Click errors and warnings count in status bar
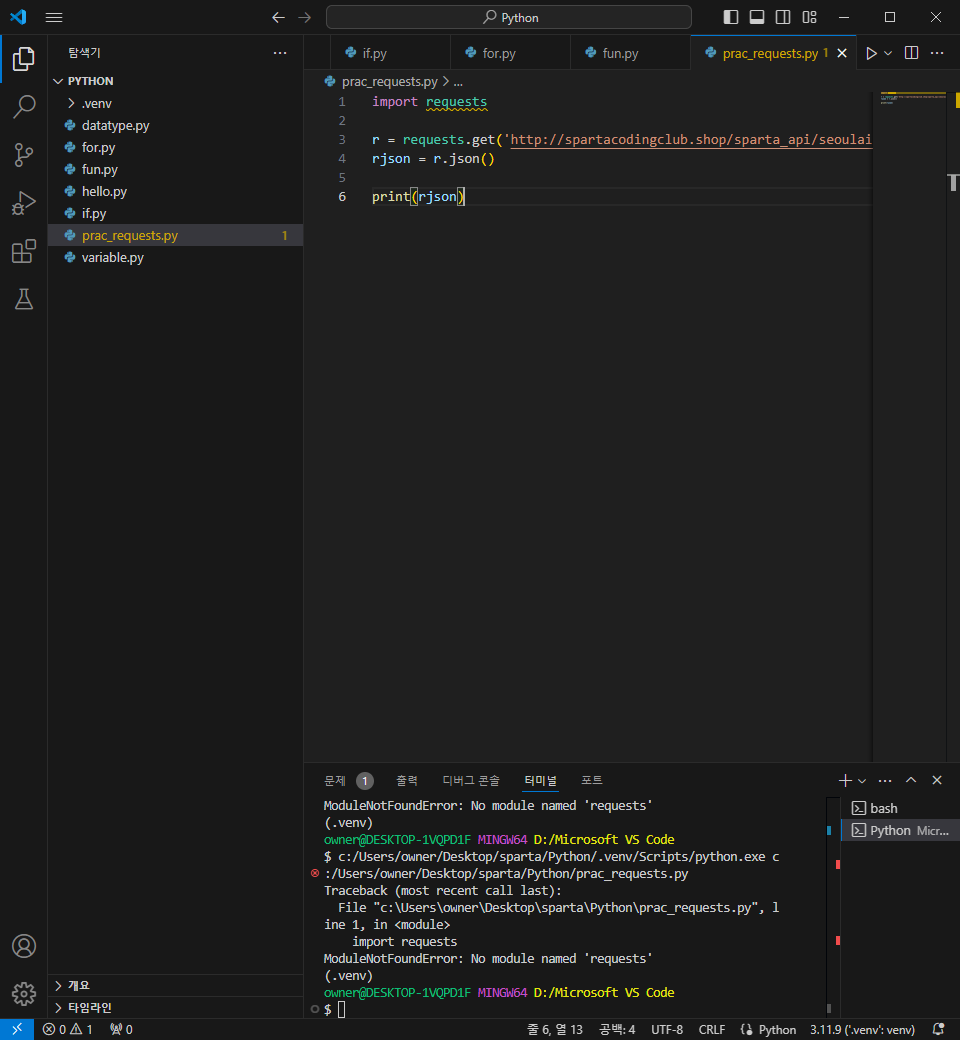Image resolution: width=960 pixels, height=1040 pixels. 67,1029
